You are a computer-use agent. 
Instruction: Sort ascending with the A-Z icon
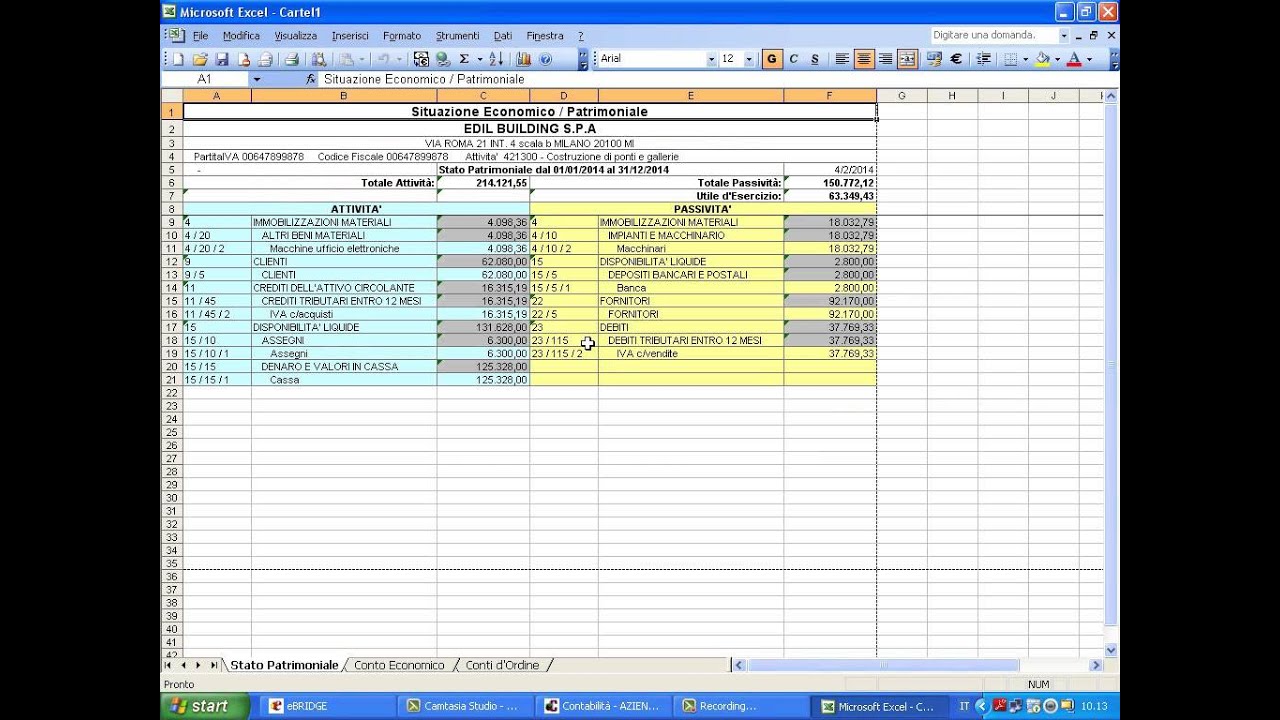click(495, 59)
